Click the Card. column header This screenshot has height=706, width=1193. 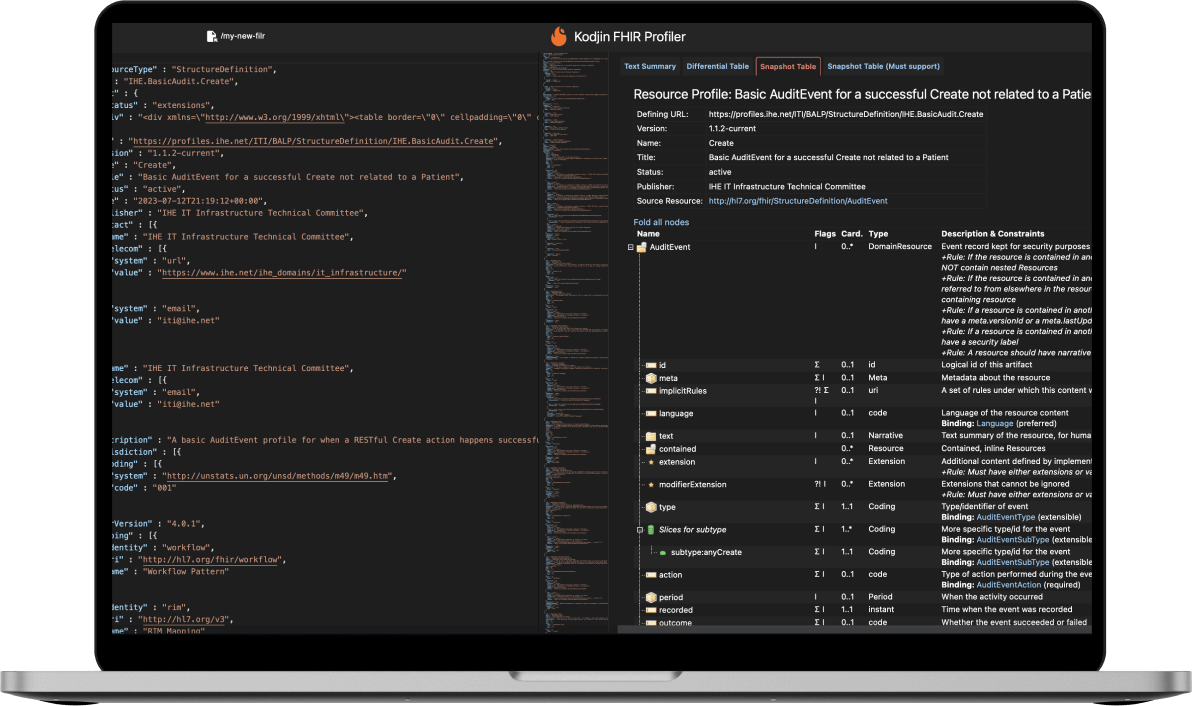[851, 234]
